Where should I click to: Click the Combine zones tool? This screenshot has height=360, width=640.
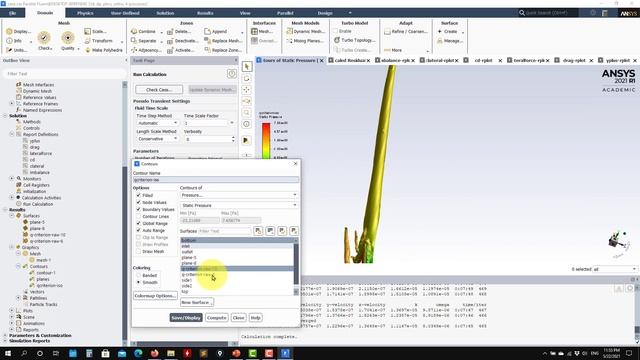(143, 31)
